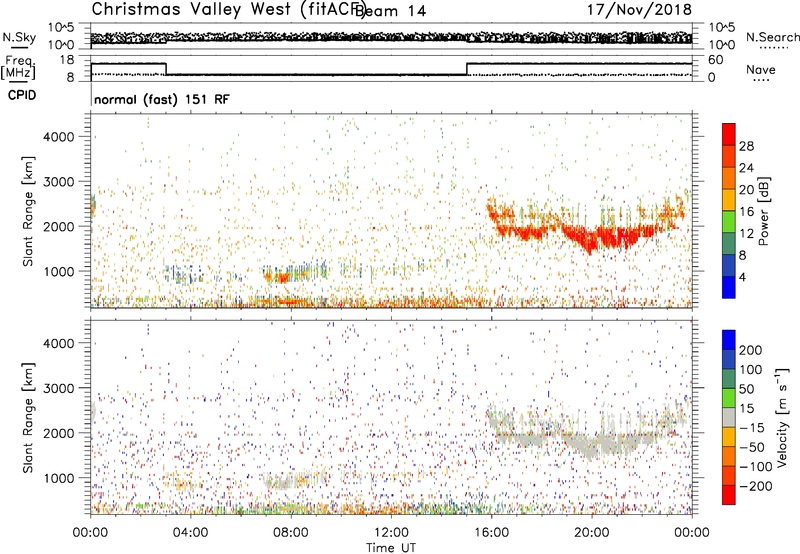Click the '04:00' time axis label
The width and height of the screenshot is (800, 554).
190,533
